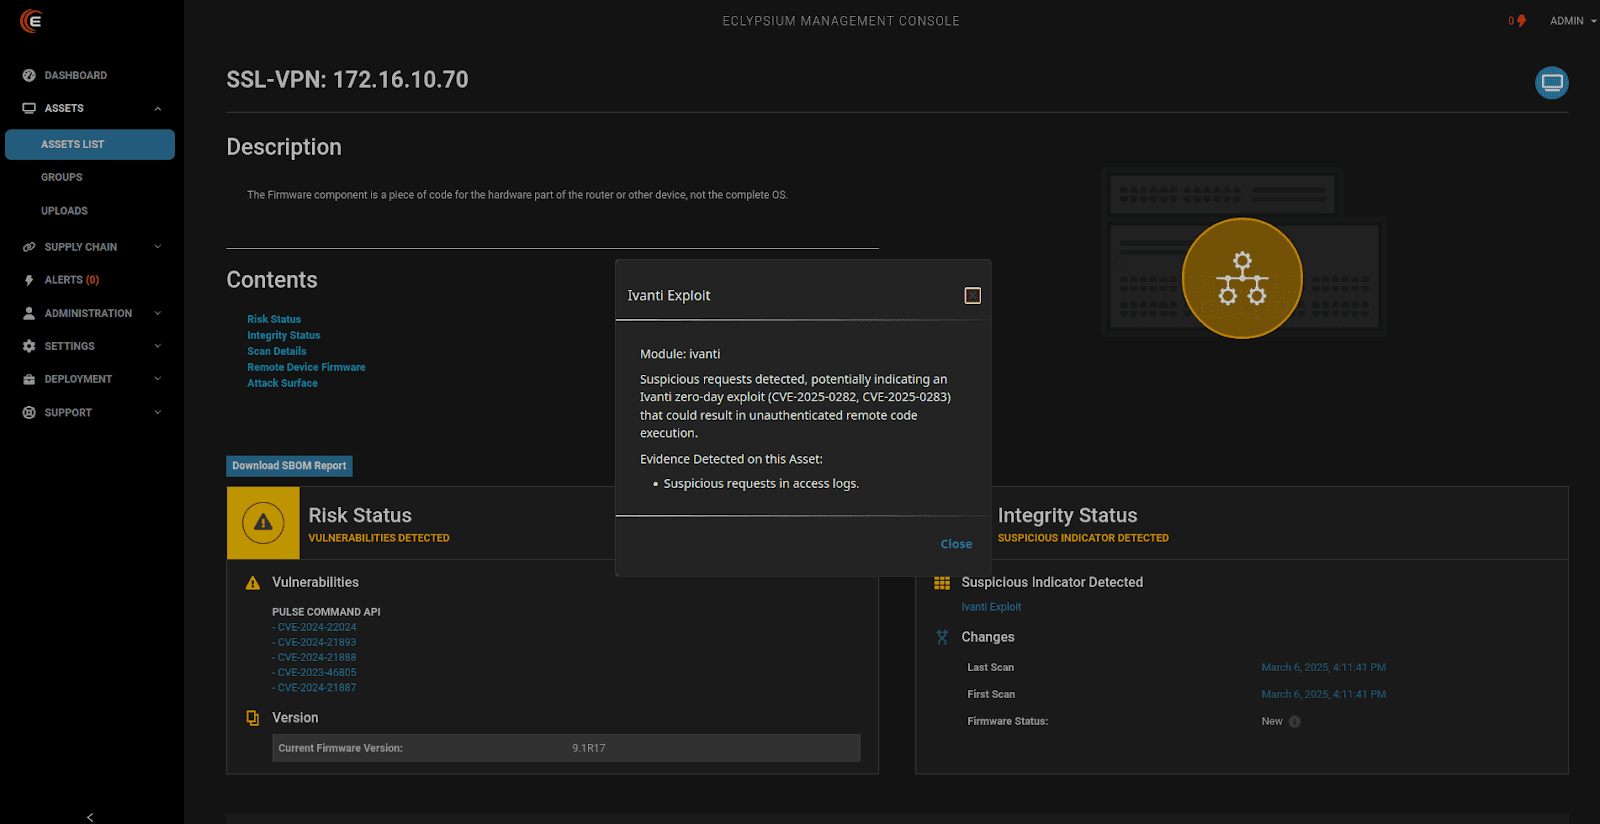
Task: Click the monitor icon at top right
Action: click(1551, 83)
